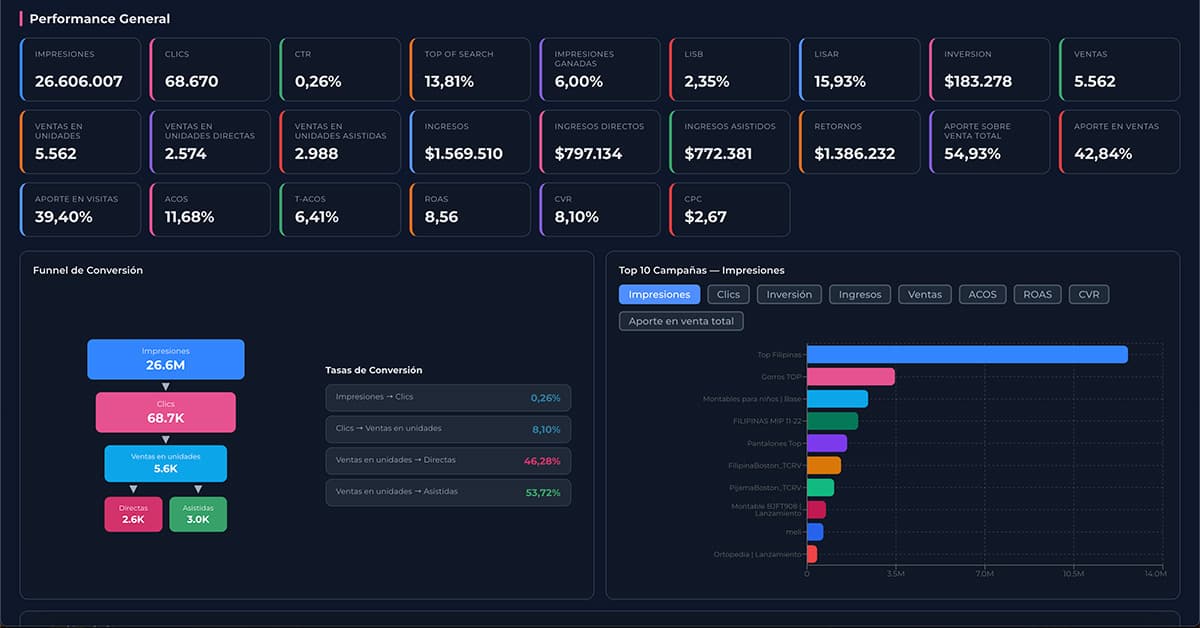Click the Tasas de Conversión heading
The height and width of the screenshot is (628, 1200).
point(374,370)
